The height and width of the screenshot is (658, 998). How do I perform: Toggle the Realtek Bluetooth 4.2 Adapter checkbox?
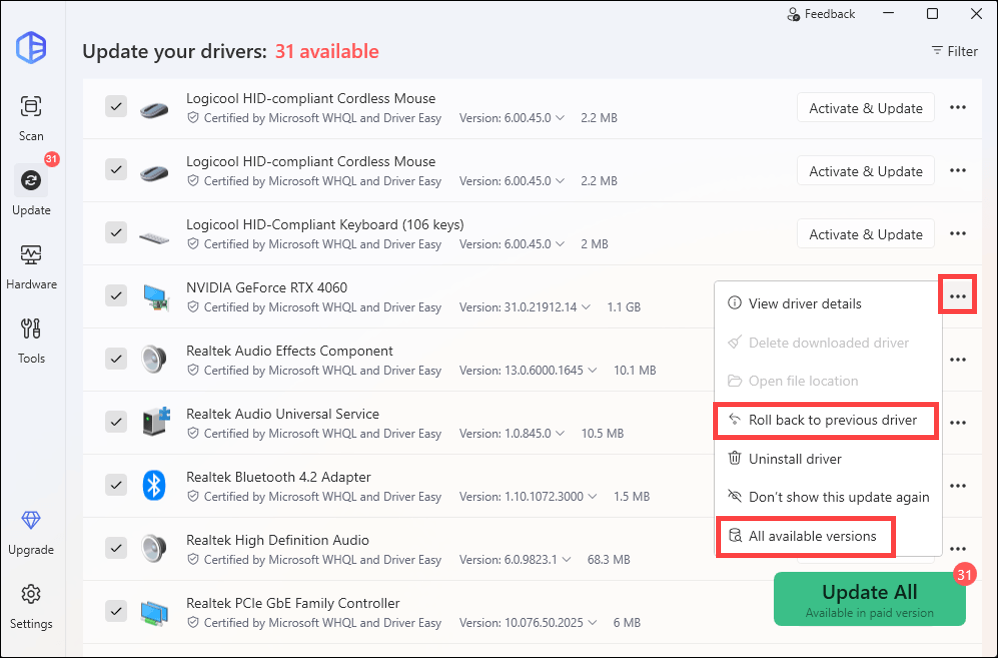[116, 485]
